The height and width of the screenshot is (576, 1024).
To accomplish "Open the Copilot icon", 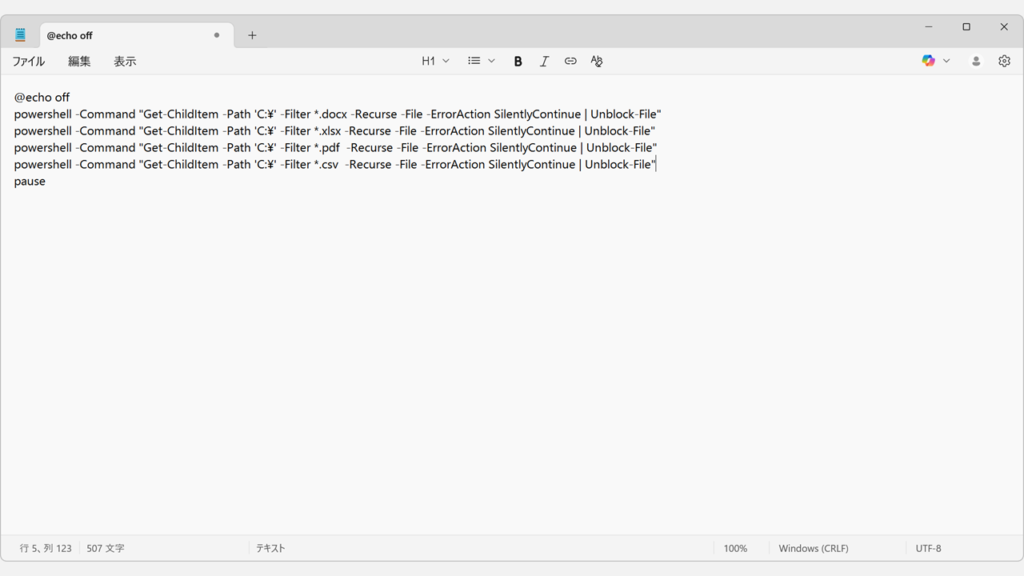I will click(928, 61).
